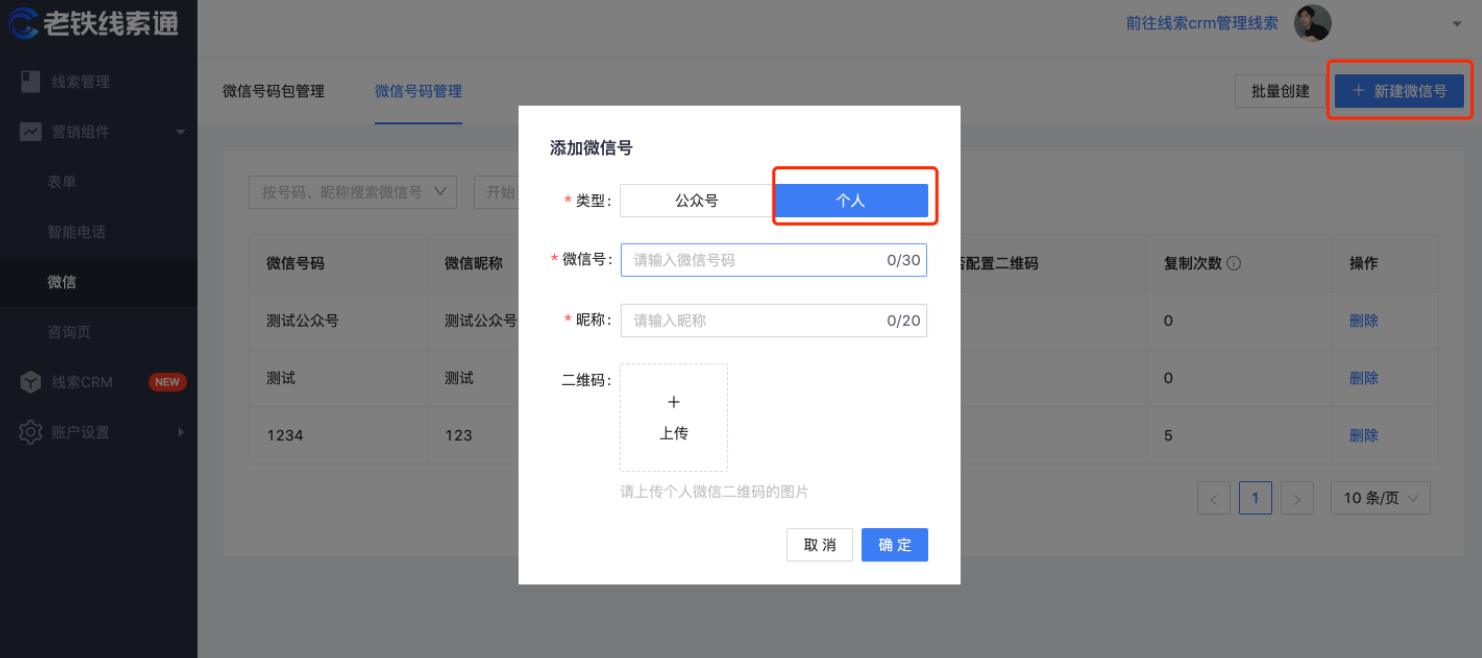Select the 公众号 type option
This screenshot has width=1482, height=658.
point(697,199)
